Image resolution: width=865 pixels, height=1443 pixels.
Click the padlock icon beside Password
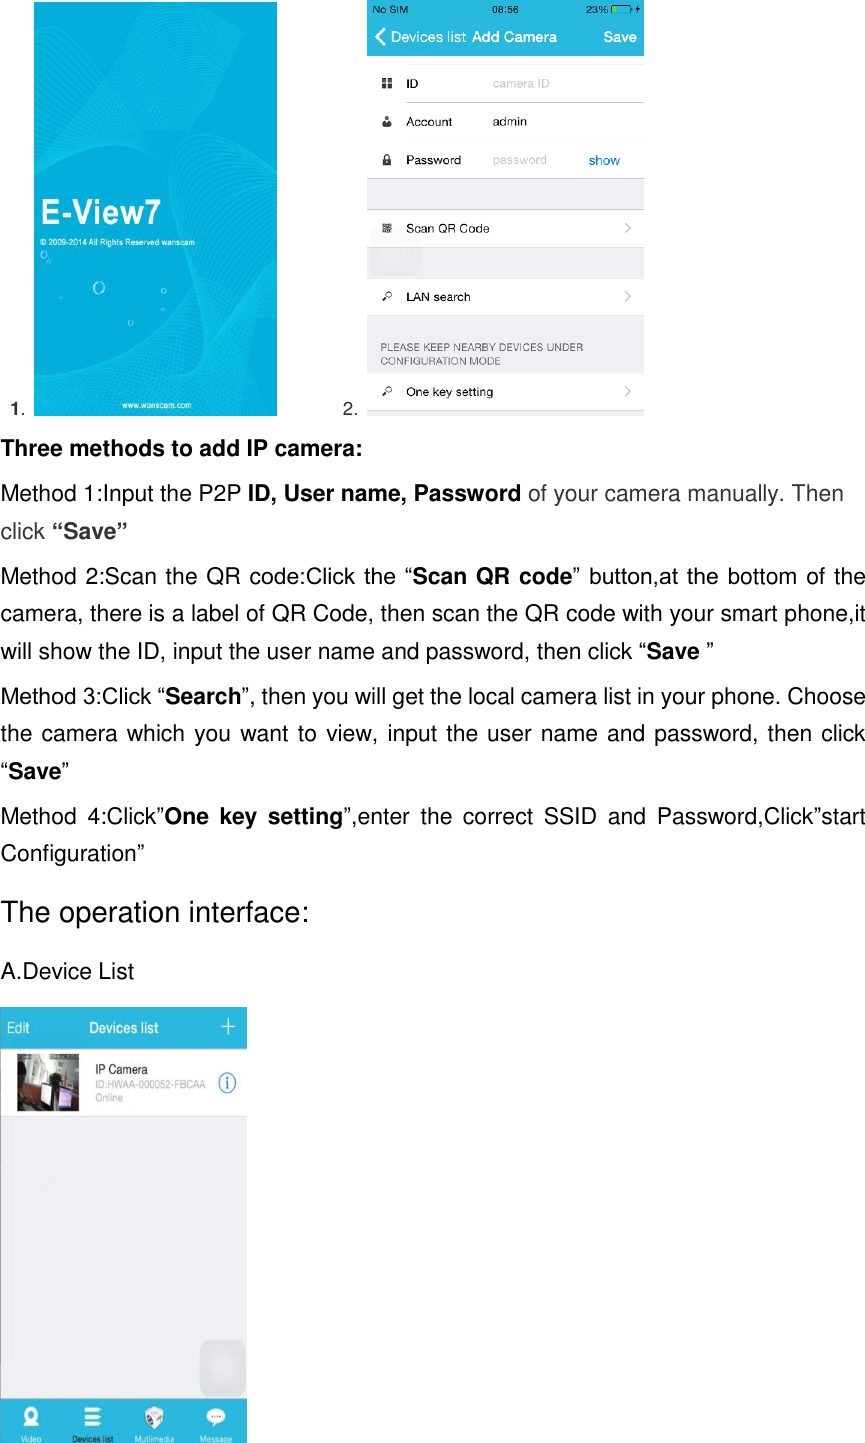(387, 159)
